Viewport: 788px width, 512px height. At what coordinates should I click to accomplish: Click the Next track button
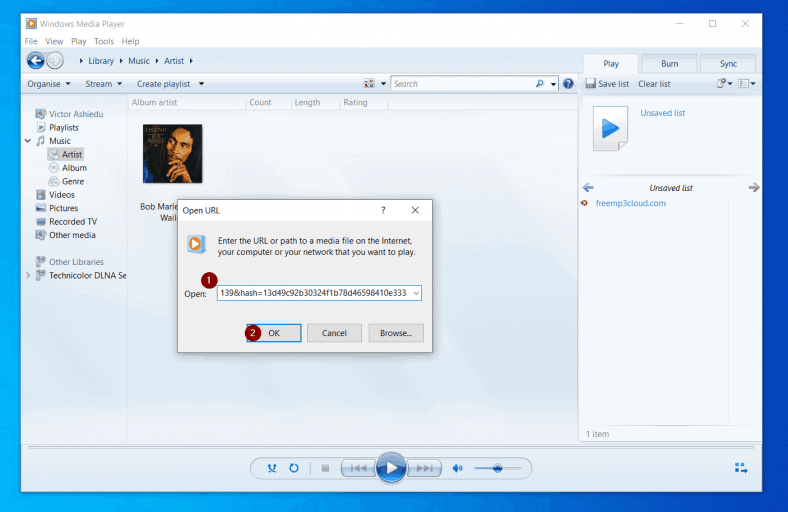coord(424,468)
